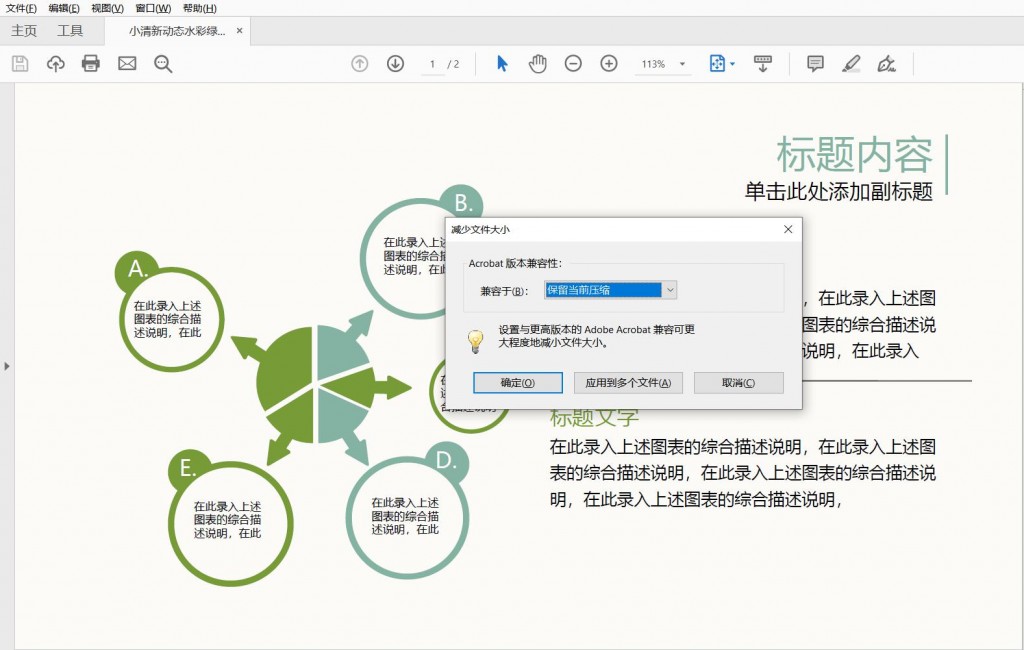Open the 窗口(W) menu
The width and height of the screenshot is (1024, 650).
[153, 8]
